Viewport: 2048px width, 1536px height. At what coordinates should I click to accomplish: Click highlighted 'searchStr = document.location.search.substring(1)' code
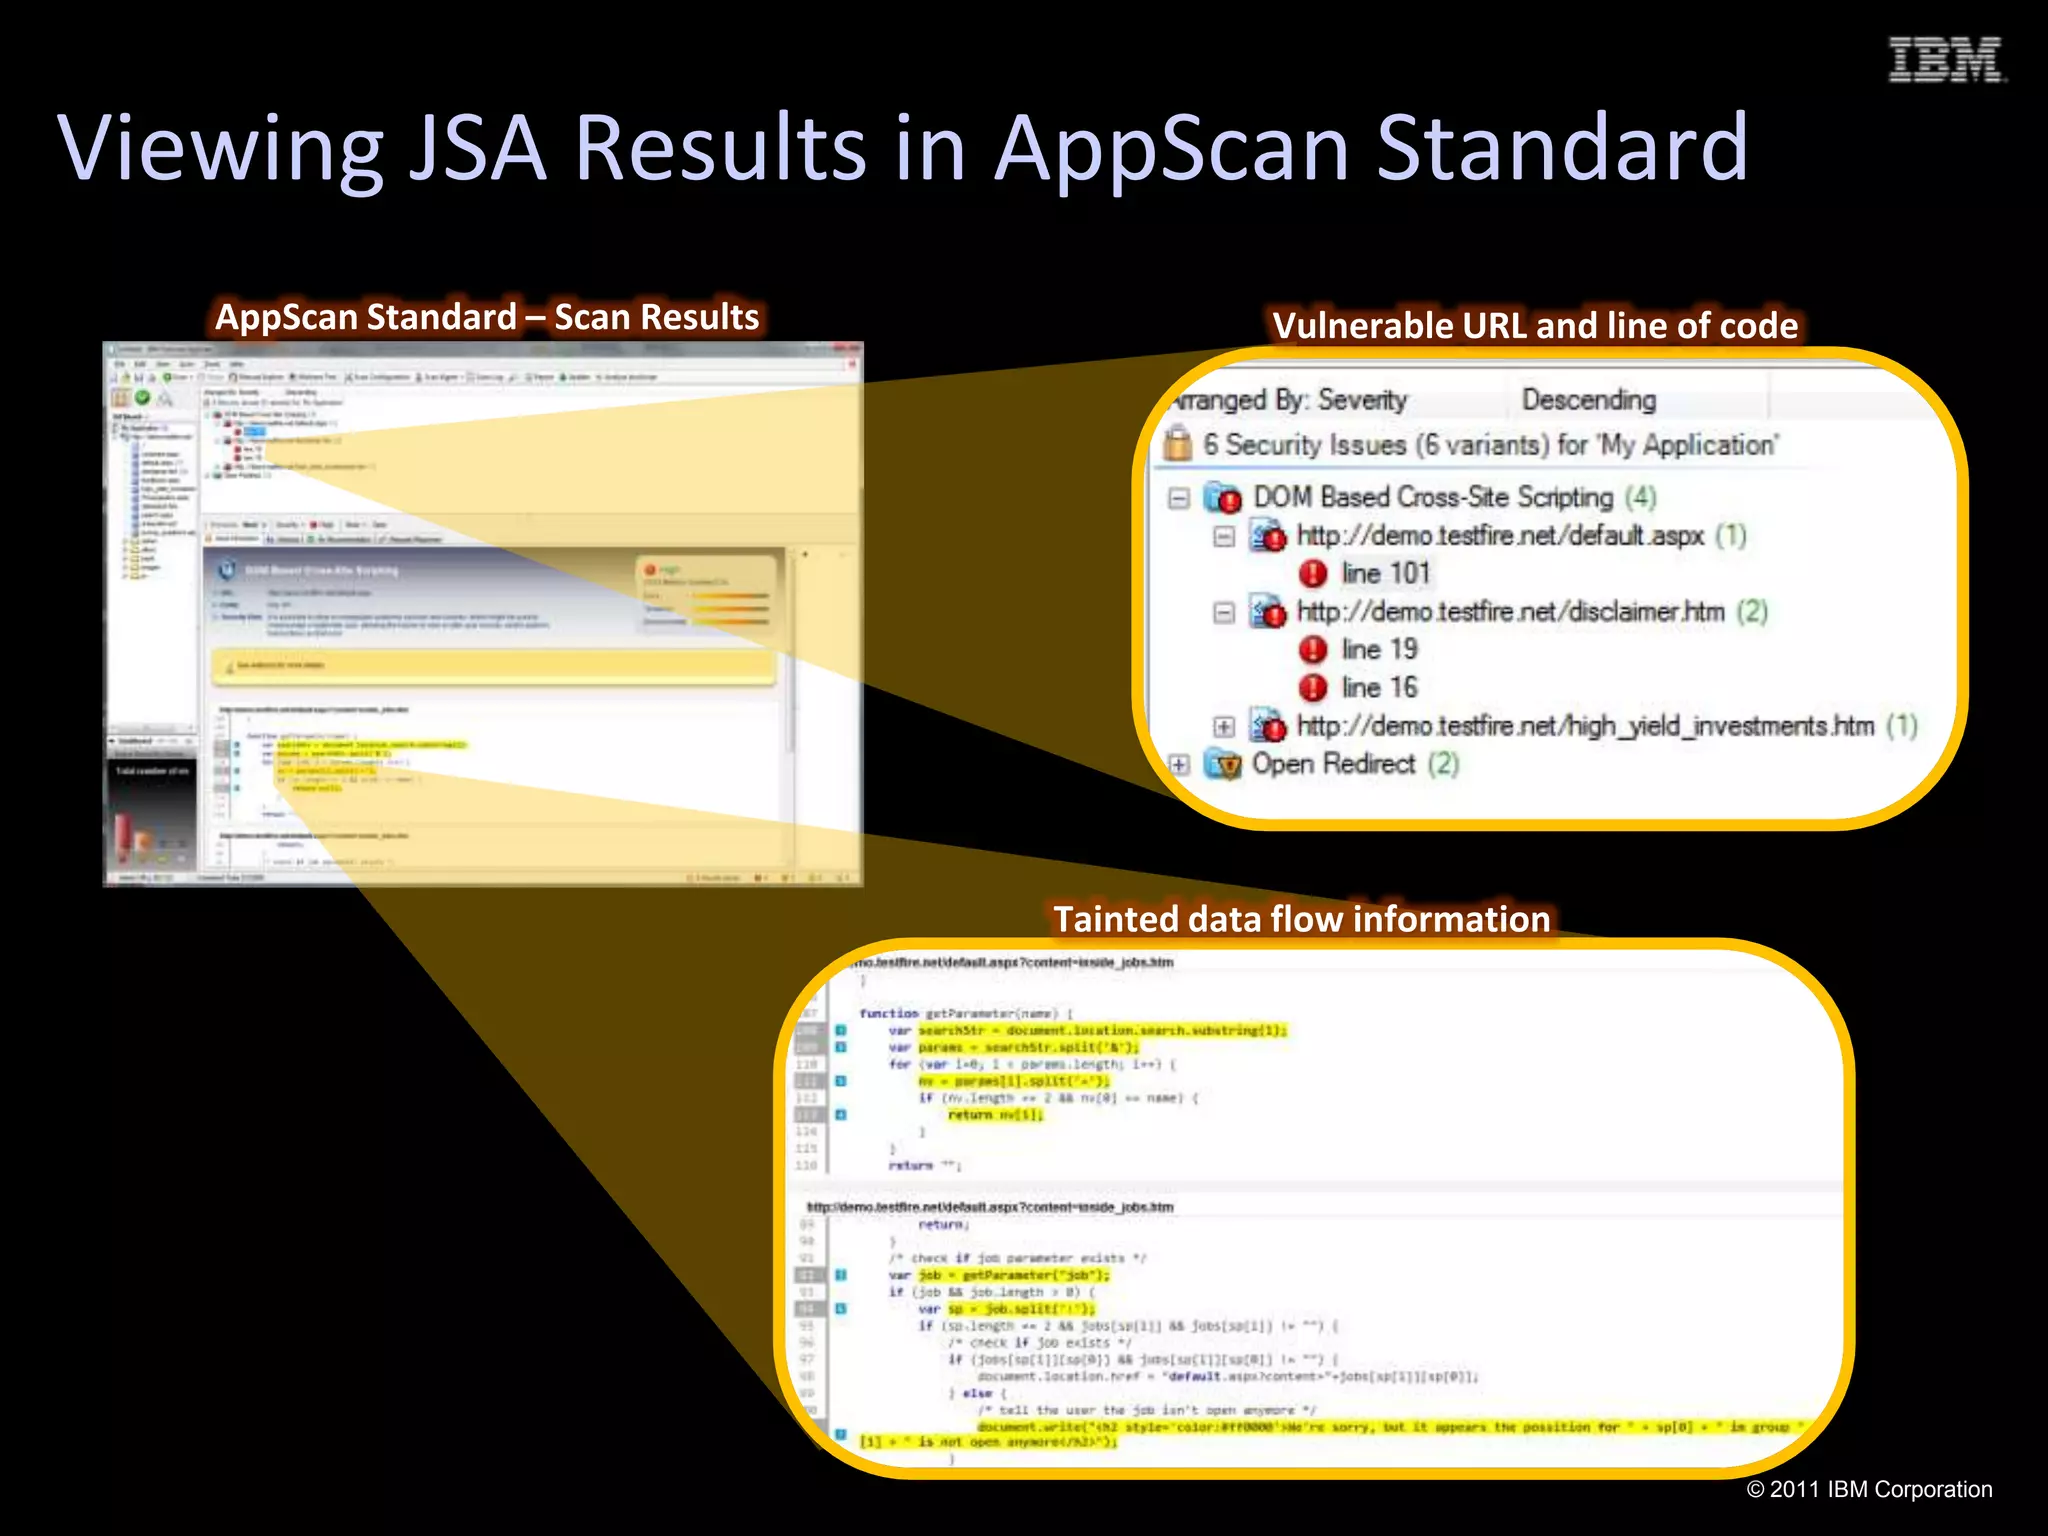click(1103, 1030)
